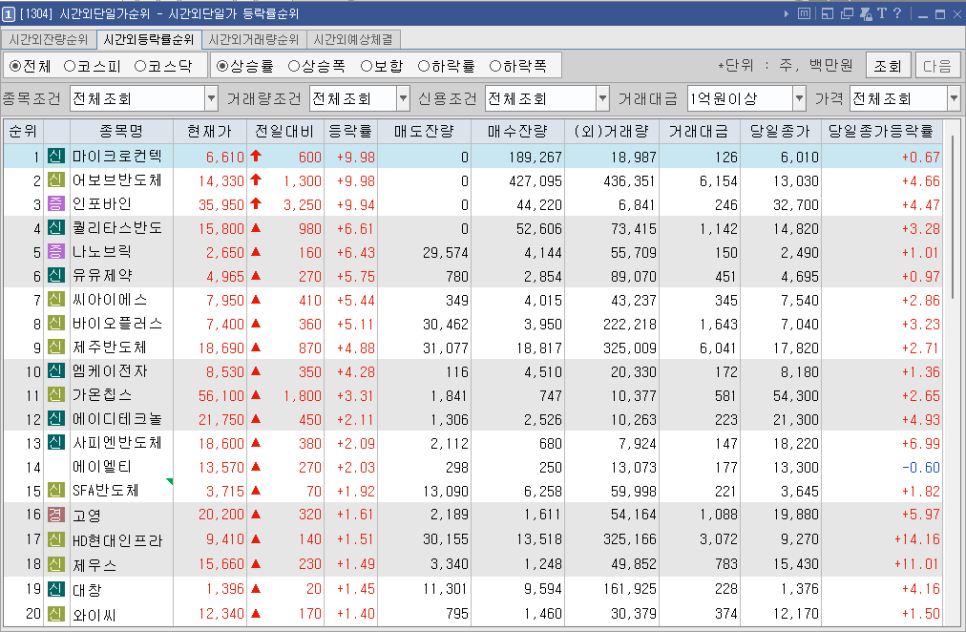The height and width of the screenshot is (632, 966).
Task: Open the 거래대금 dropdown showing 1억원이상
Action: point(799,99)
